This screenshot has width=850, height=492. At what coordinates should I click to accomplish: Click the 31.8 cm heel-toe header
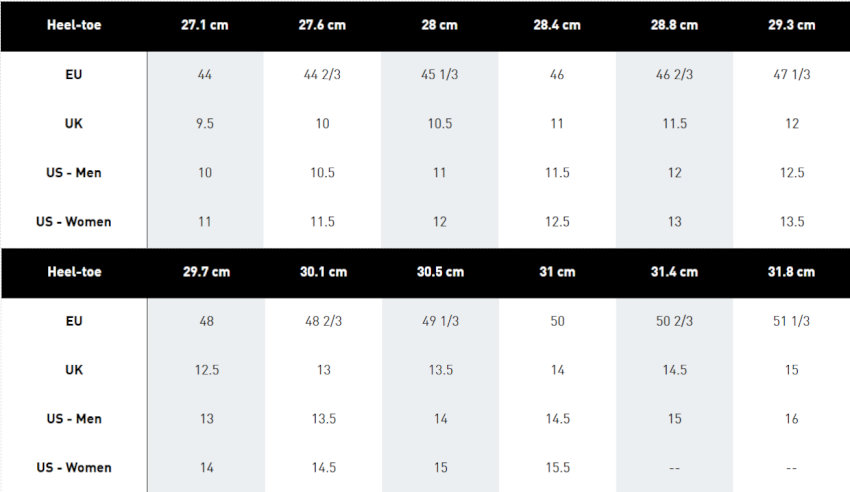click(791, 272)
